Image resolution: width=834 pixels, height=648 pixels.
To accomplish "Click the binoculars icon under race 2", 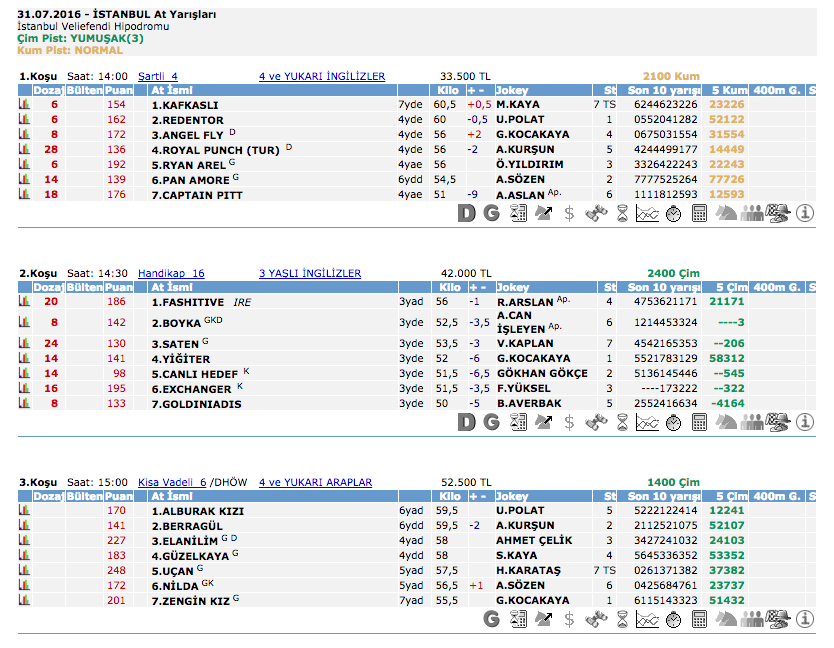I will [596, 422].
